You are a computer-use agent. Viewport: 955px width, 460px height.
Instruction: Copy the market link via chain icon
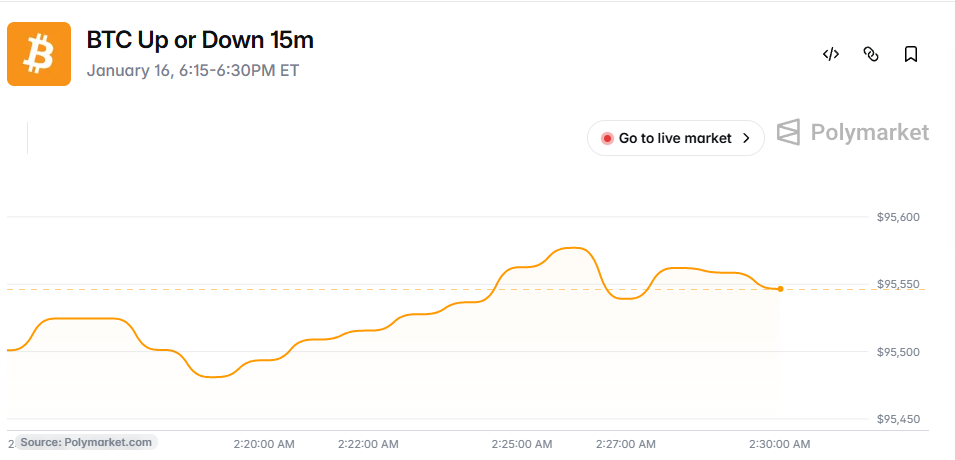pyautogui.click(x=871, y=54)
